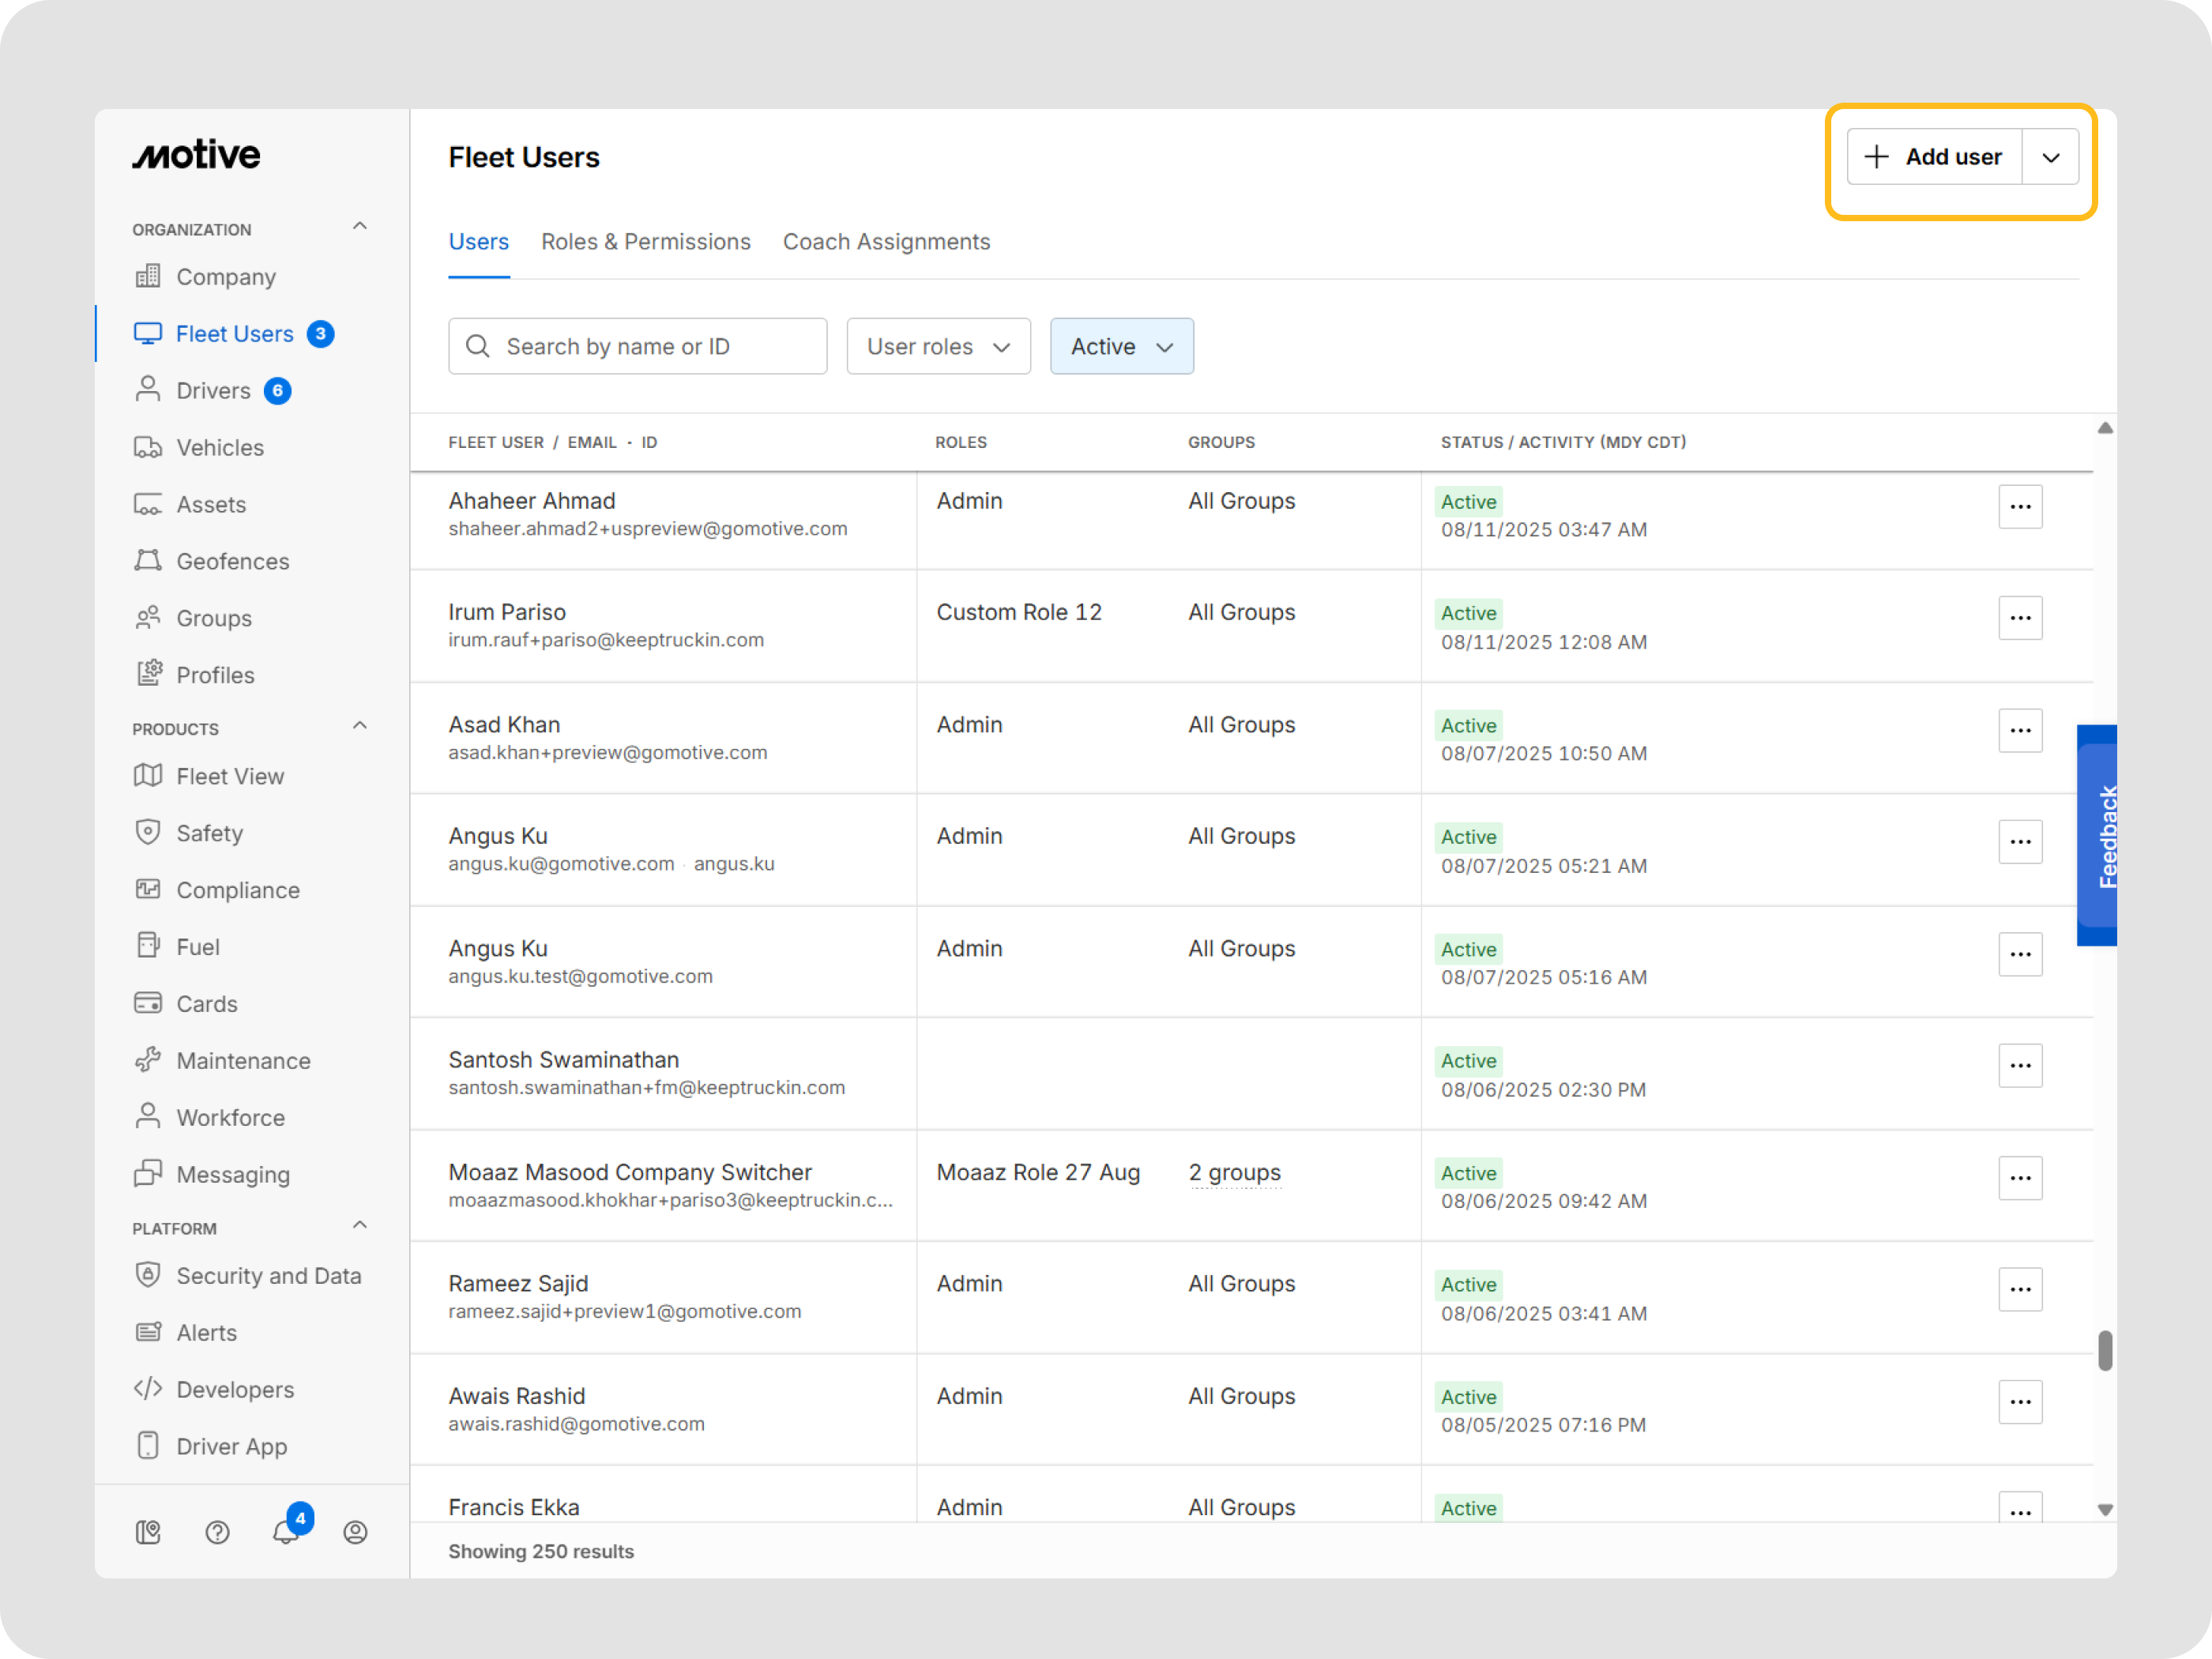Click the help question mark icon

tap(217, 1531)
